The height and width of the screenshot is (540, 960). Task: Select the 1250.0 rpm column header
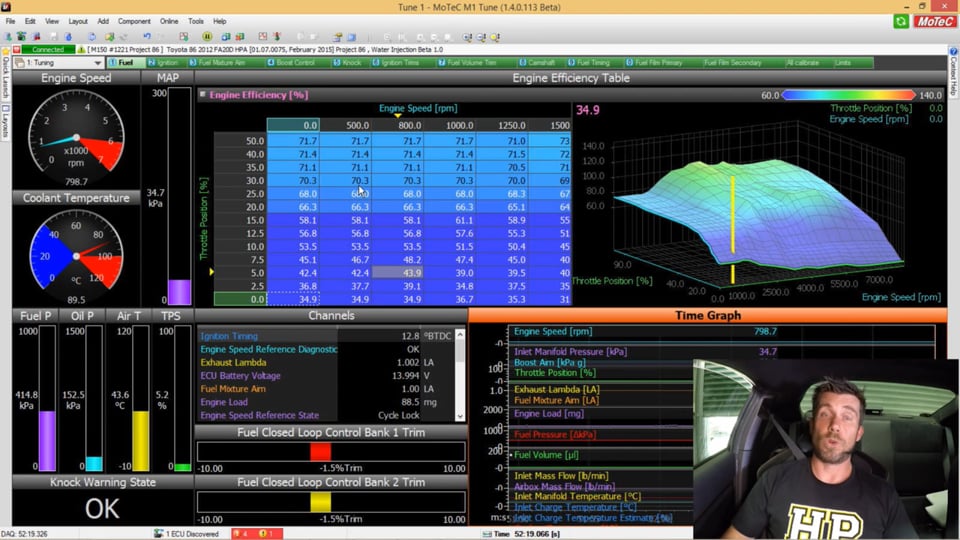[502, 125]
